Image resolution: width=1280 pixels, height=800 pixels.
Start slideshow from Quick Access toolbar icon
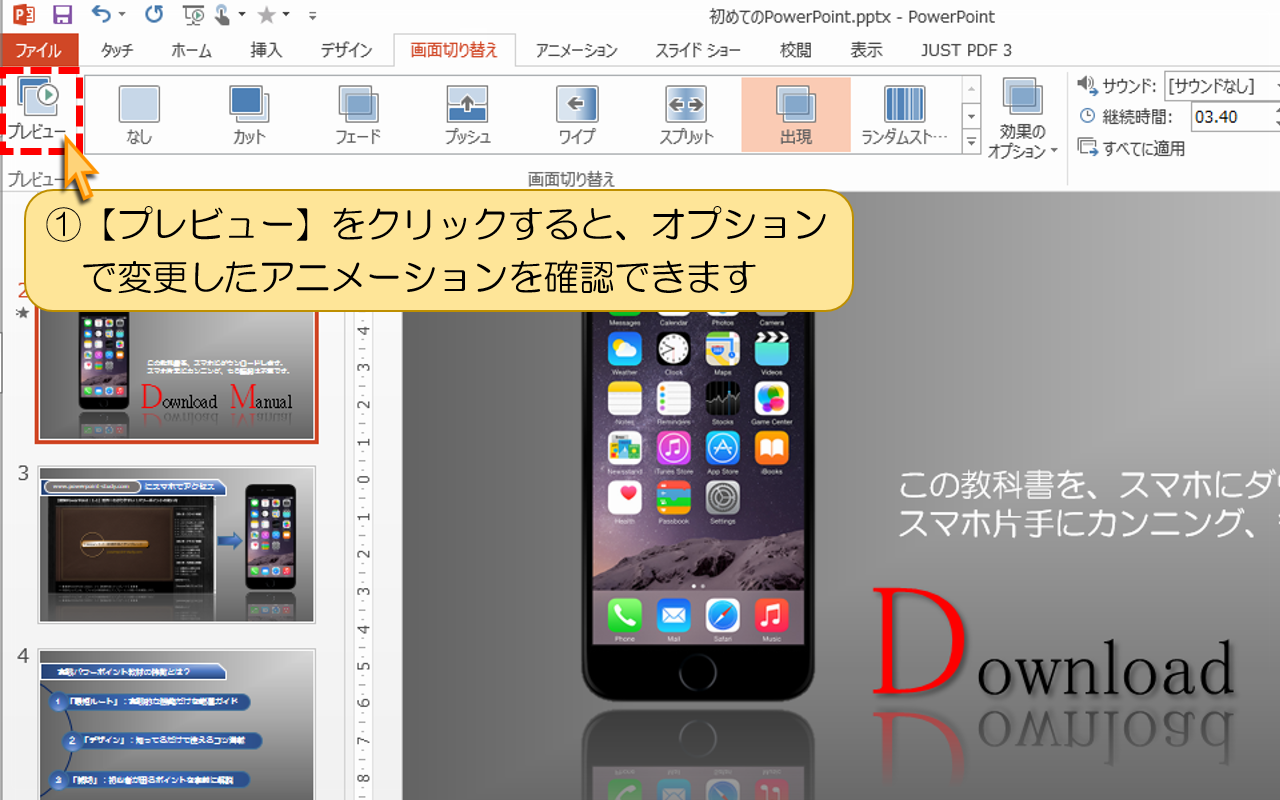[195, 15]
